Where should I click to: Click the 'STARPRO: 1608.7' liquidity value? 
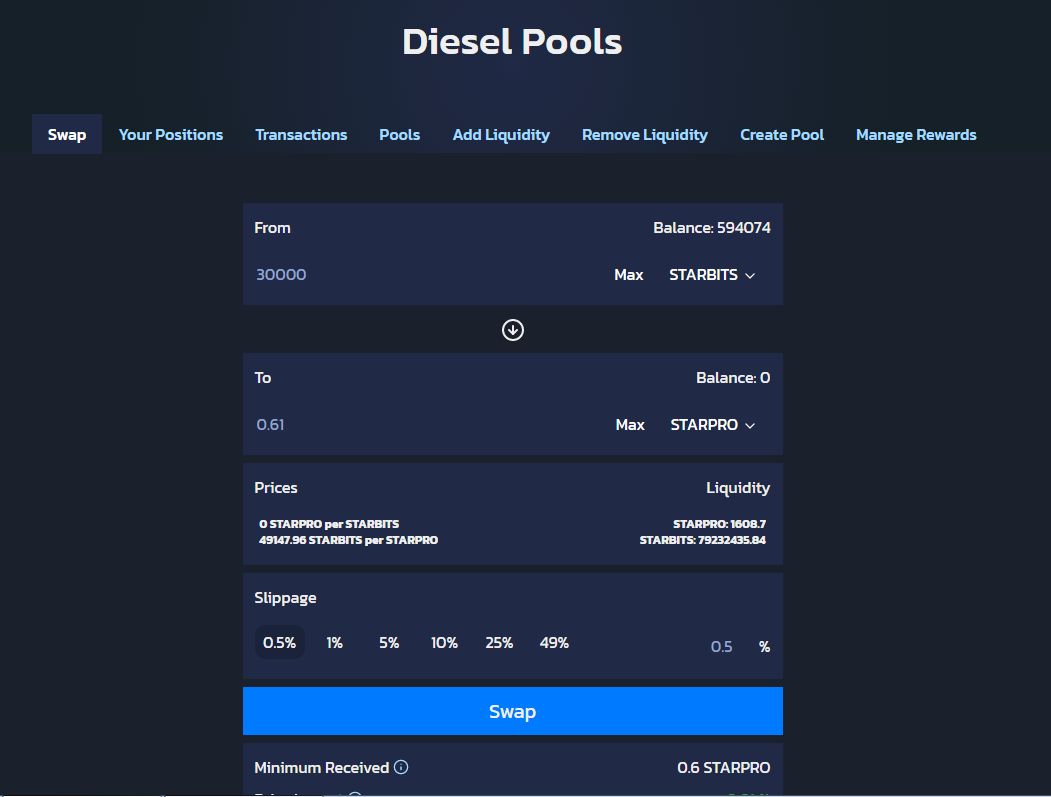click(719, 524)
